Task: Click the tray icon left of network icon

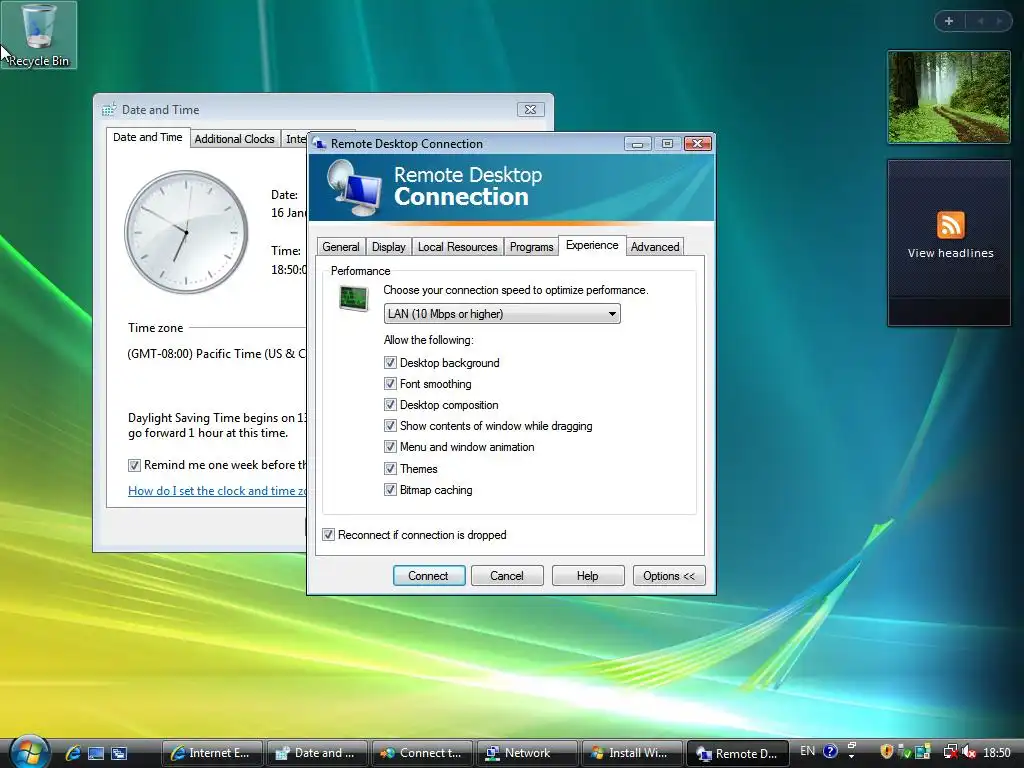Action: pyautogui.click(x=923, y=752)
